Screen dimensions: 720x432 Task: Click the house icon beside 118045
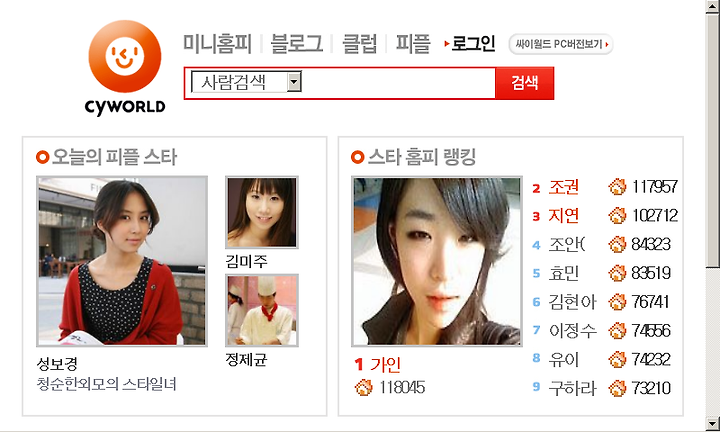(364, 387)
